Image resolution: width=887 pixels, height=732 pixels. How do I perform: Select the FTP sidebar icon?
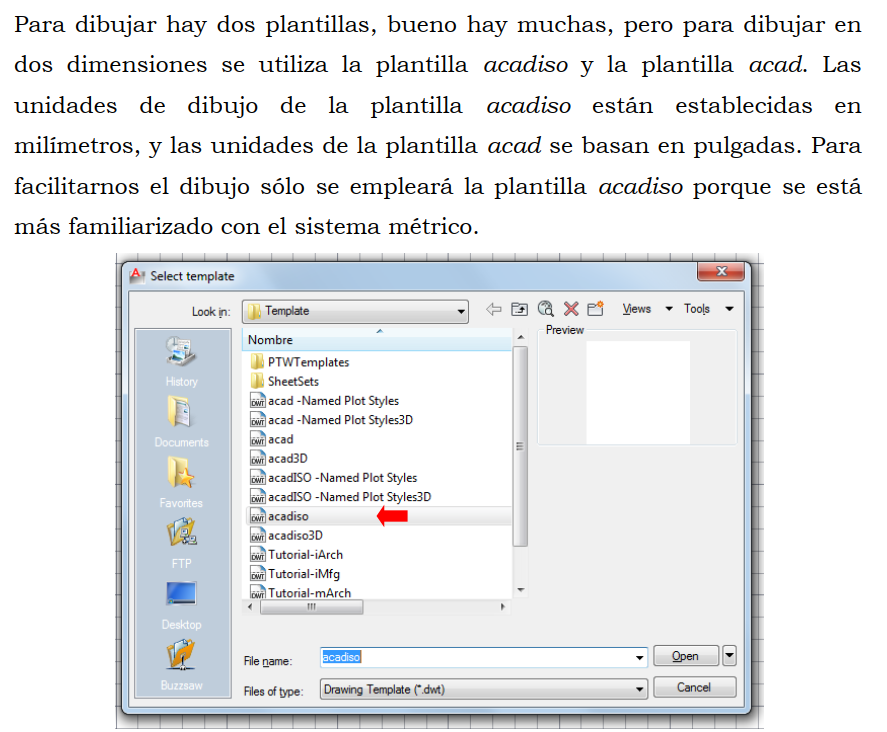pyautogui.click(x=182, y=533)
